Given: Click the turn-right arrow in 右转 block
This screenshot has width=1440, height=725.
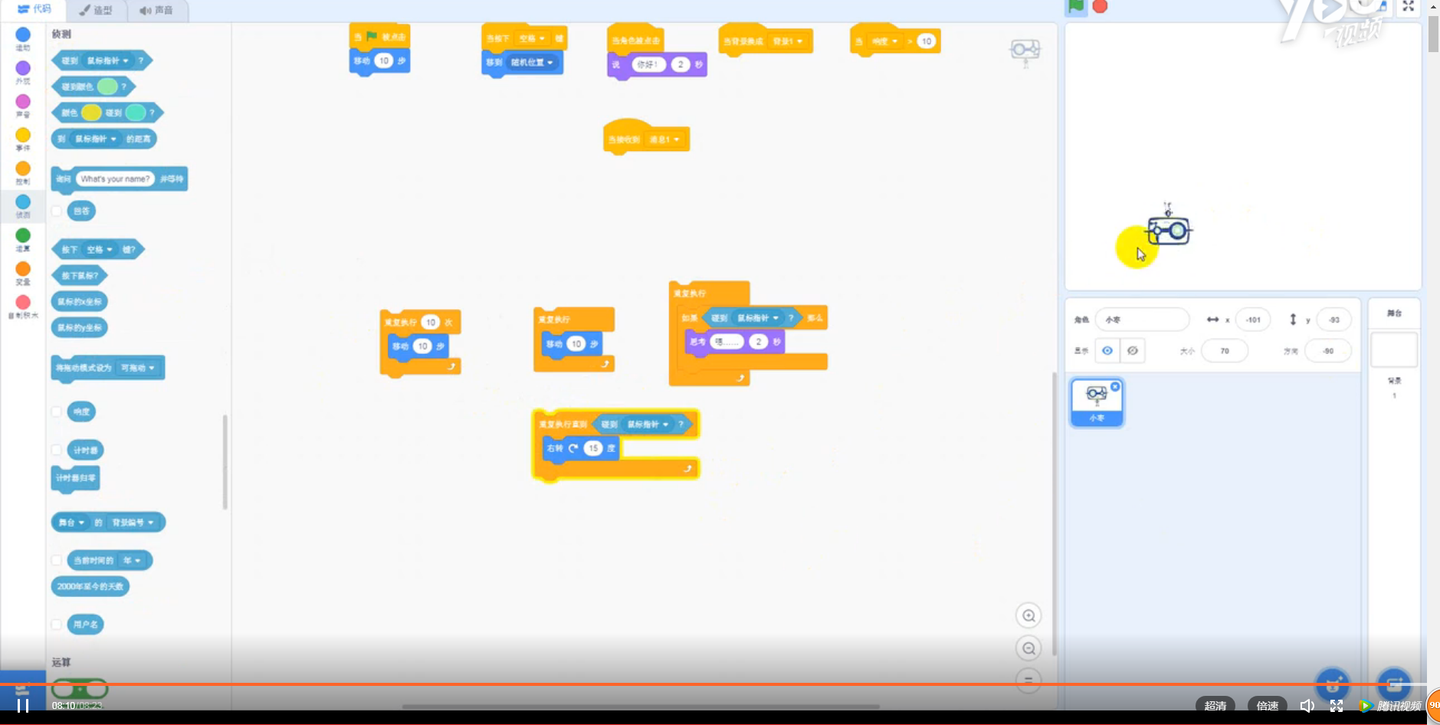Looking at the screenshot, I should click(x=574, y=449).
